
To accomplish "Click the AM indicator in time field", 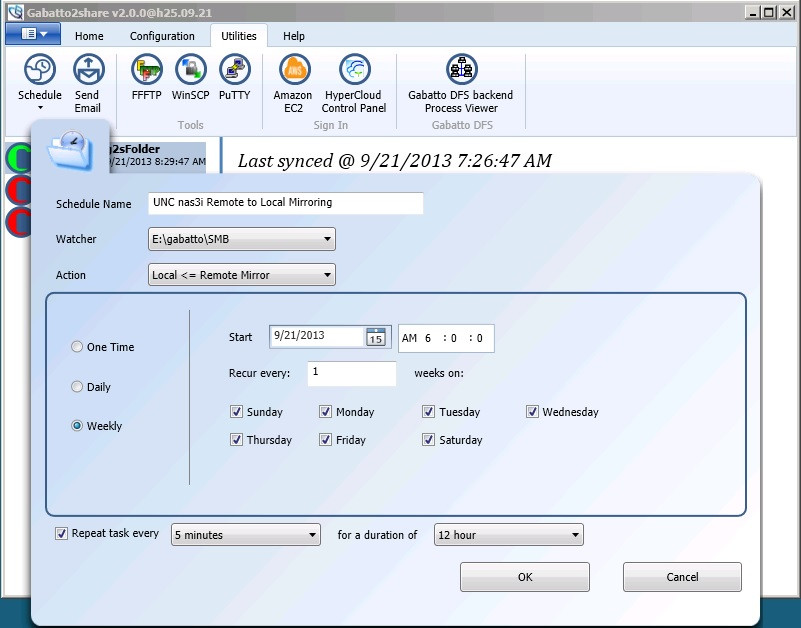I will click(x=409, y=338).
